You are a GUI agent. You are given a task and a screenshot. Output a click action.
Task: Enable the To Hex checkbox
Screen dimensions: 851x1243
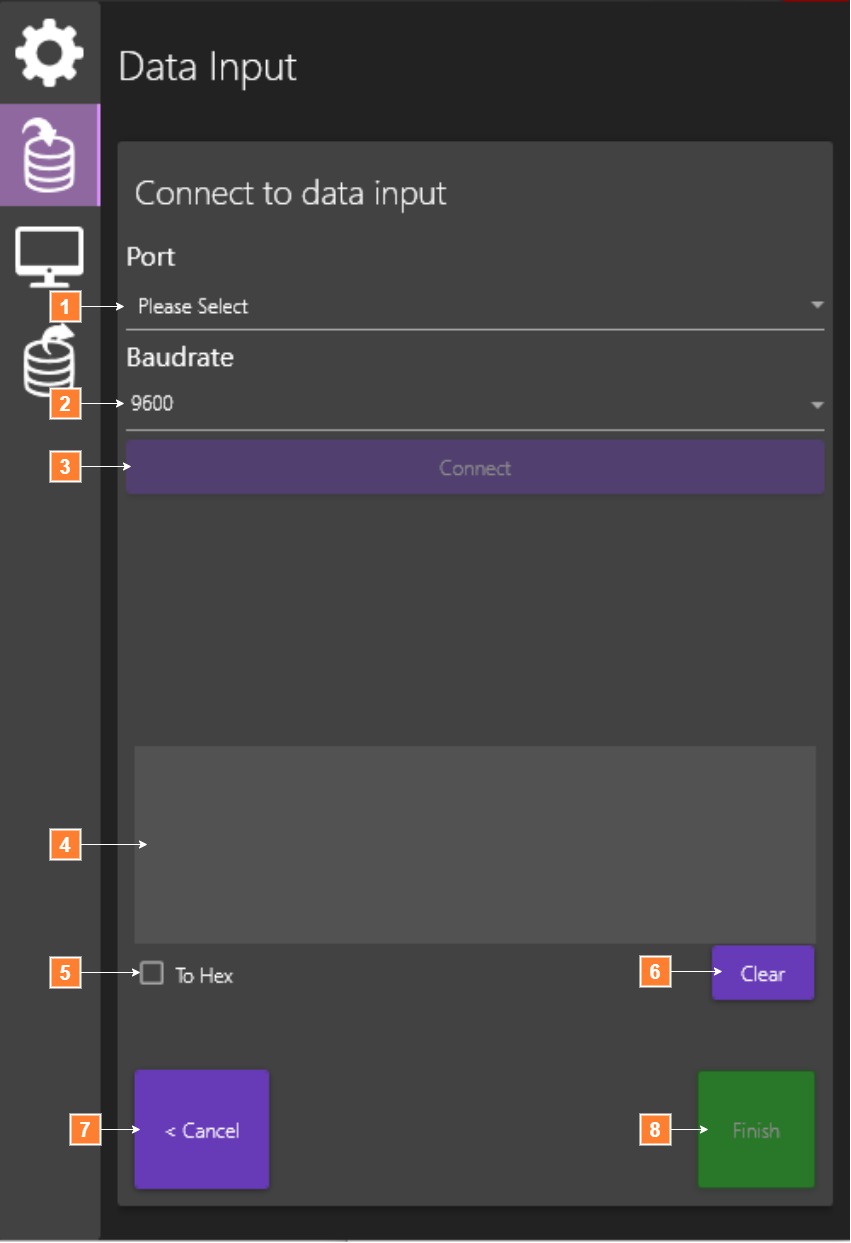coord(152,973)
